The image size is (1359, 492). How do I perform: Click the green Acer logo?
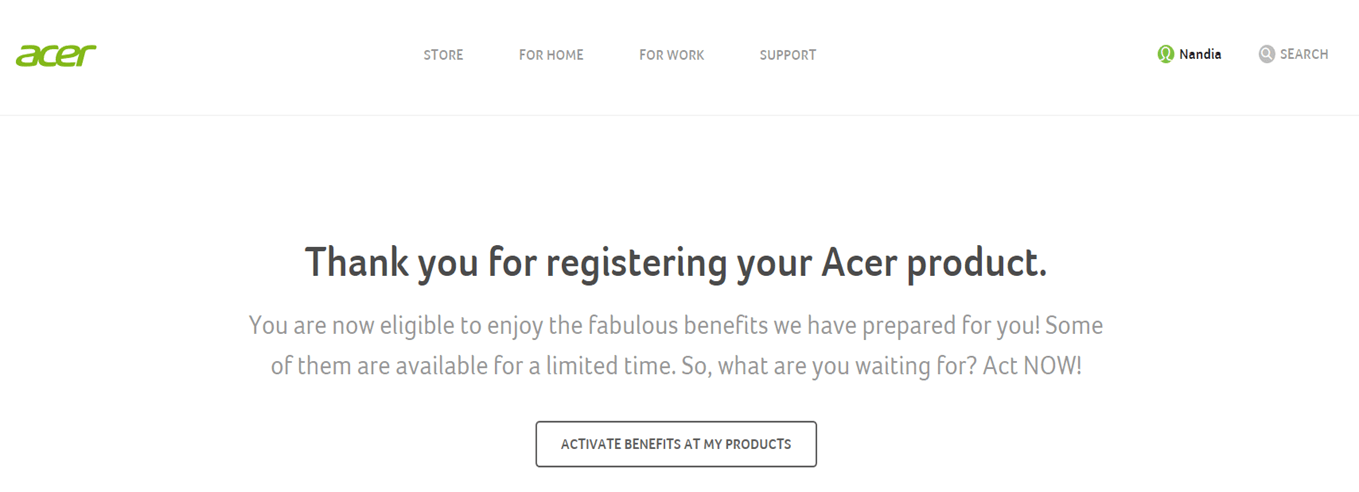pyautogui.click(x=56, y=55)
